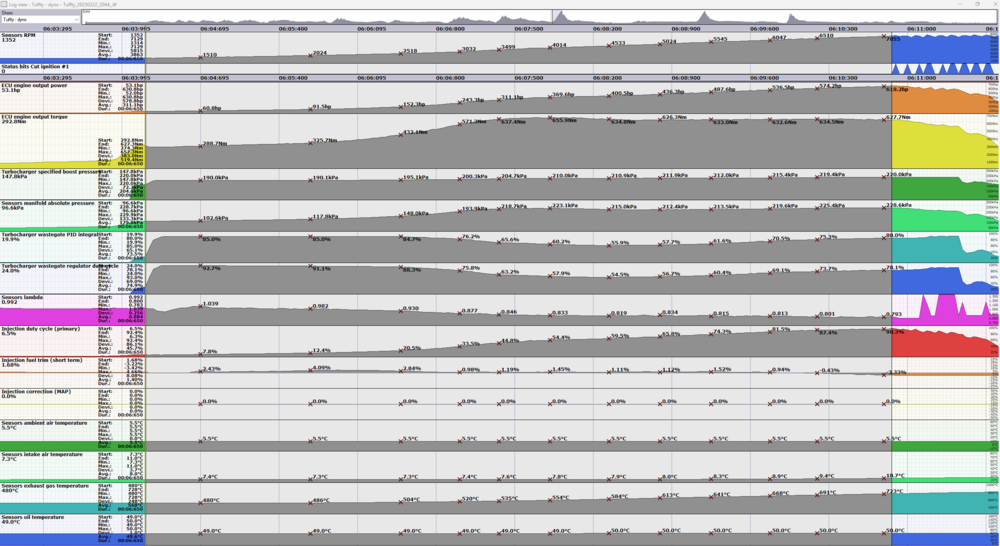Image resolution: width=1000 pixels, height=546 pixels.
Task: Click the Injection fuel trim (short term) label
Action: (42, 360)
